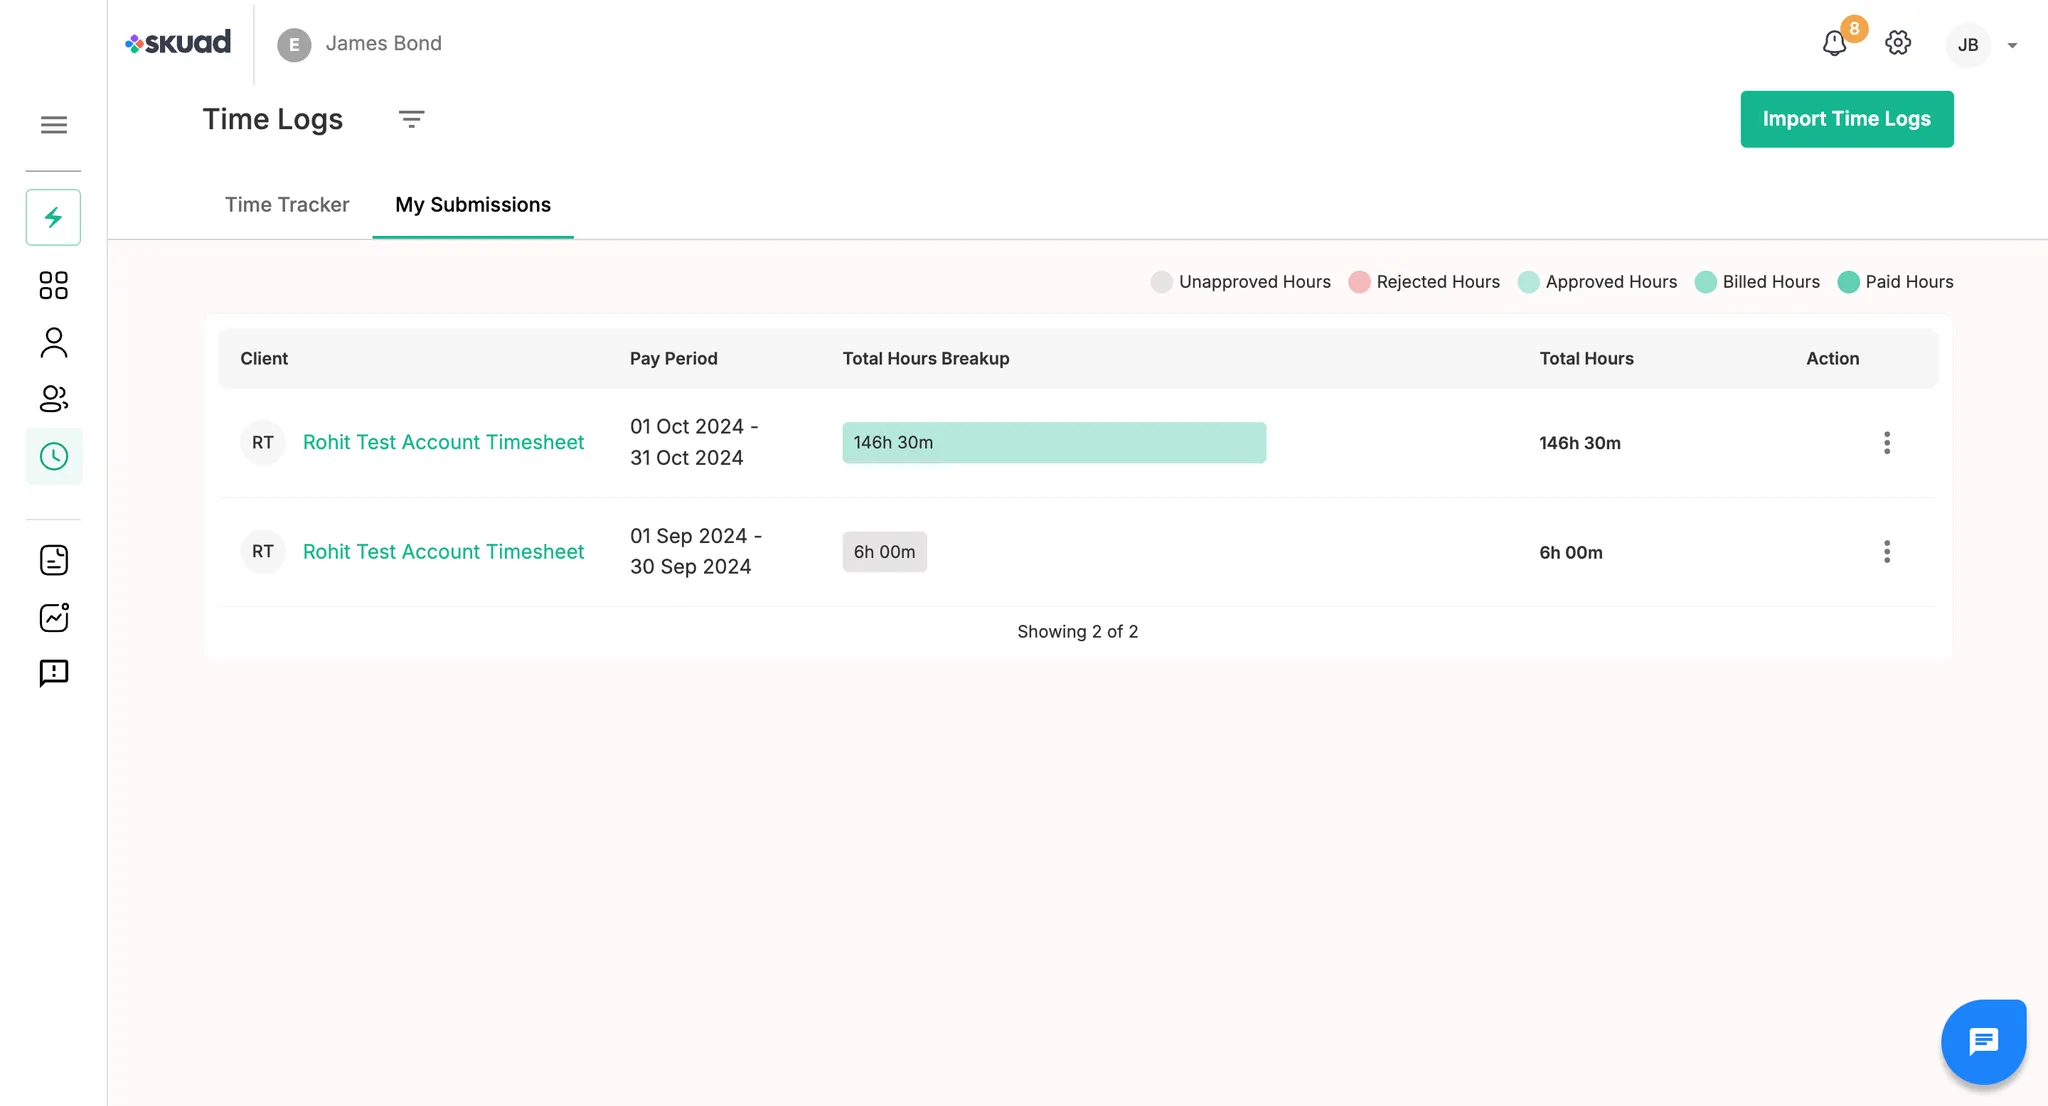The width and height of the screenshot is (2048, 1106).
Task: Open the single person profile icon
Action: click(x=54, y=342)
